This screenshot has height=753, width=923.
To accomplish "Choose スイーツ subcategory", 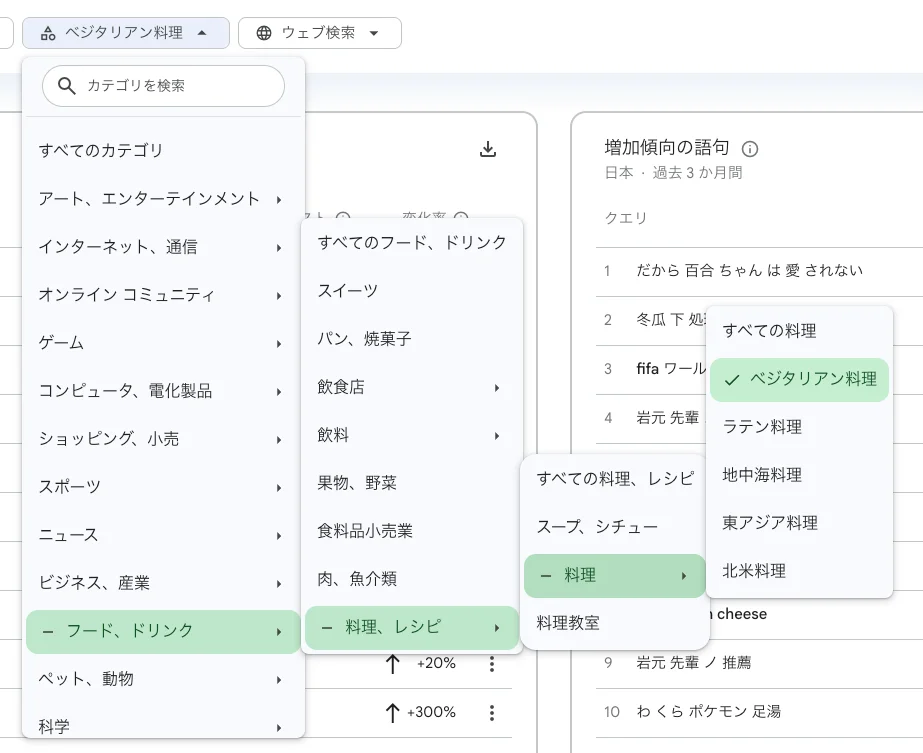I will pyautogui.click(x=412, y=291).
